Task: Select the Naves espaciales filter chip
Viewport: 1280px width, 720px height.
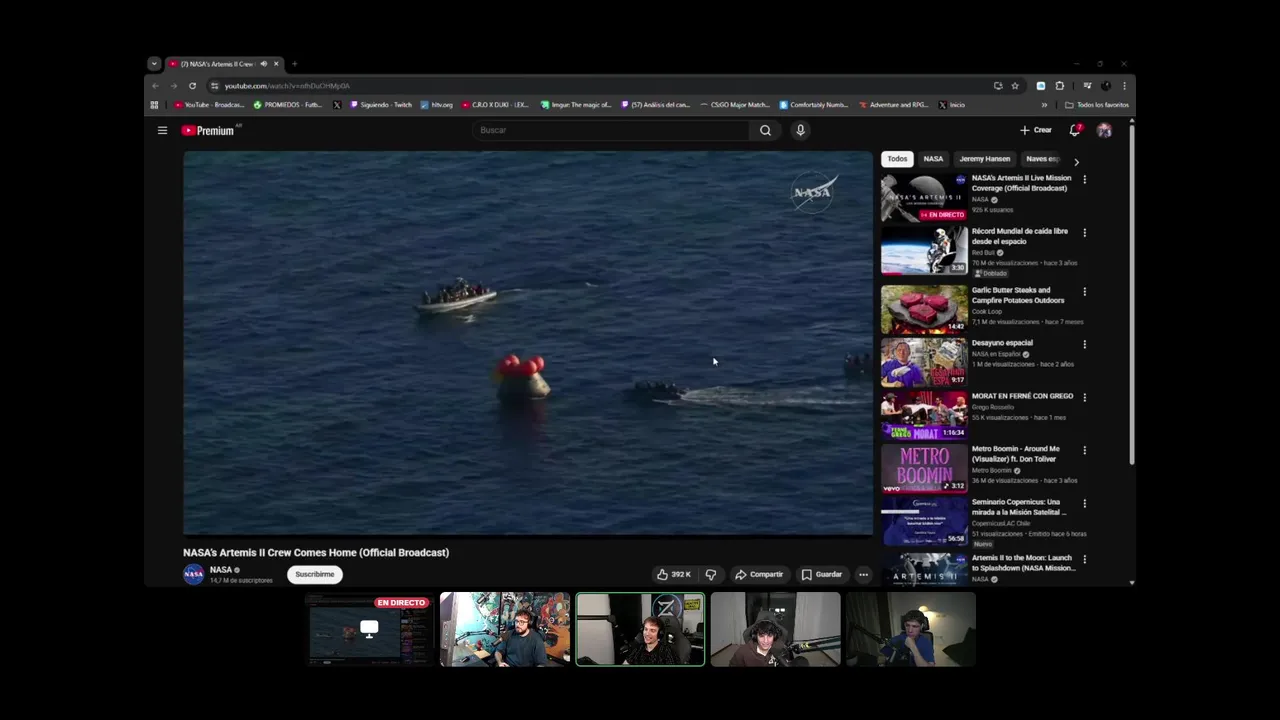Action: tap(1043, 159)
